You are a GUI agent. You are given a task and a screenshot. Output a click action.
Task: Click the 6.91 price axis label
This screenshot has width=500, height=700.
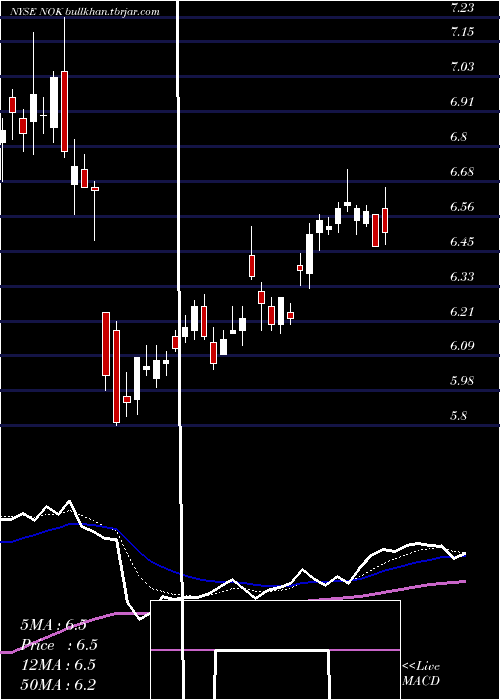tap(462, 101)
